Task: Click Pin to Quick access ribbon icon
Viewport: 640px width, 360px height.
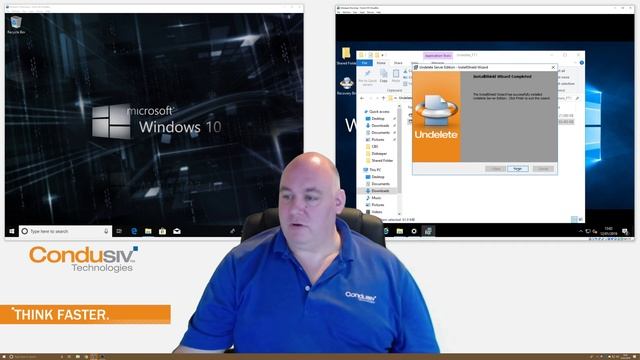Action: pos(367,77)
